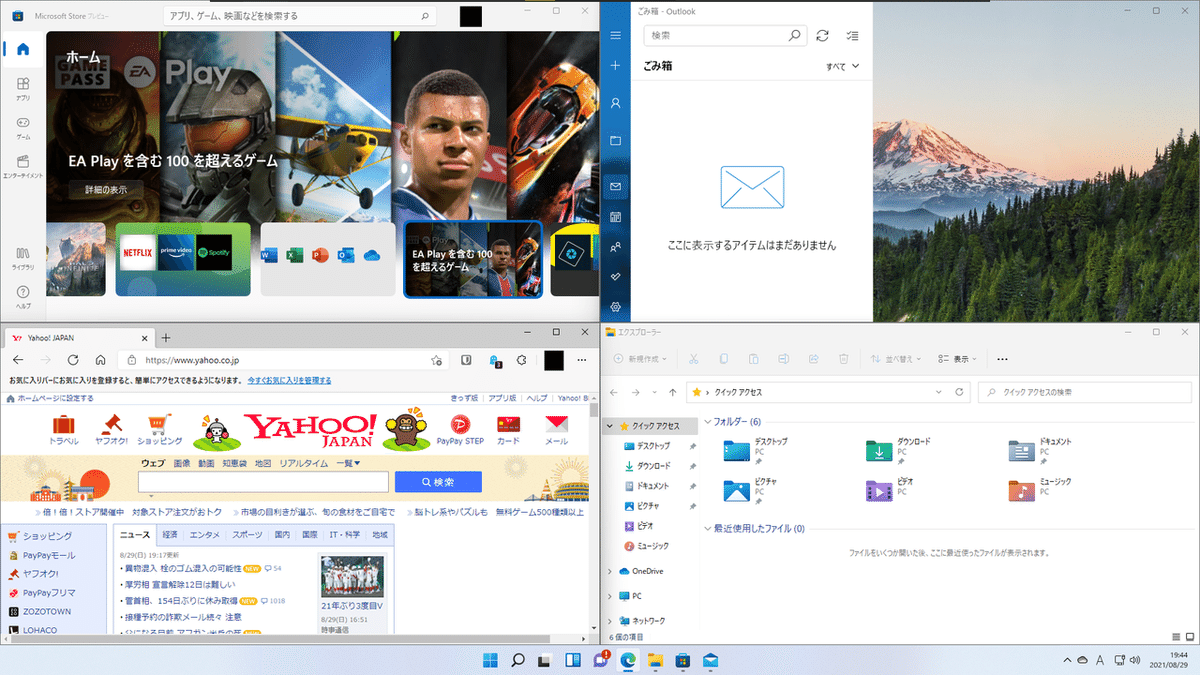Switch to エンタメ news tab
1200x675 pixels.
205,535
